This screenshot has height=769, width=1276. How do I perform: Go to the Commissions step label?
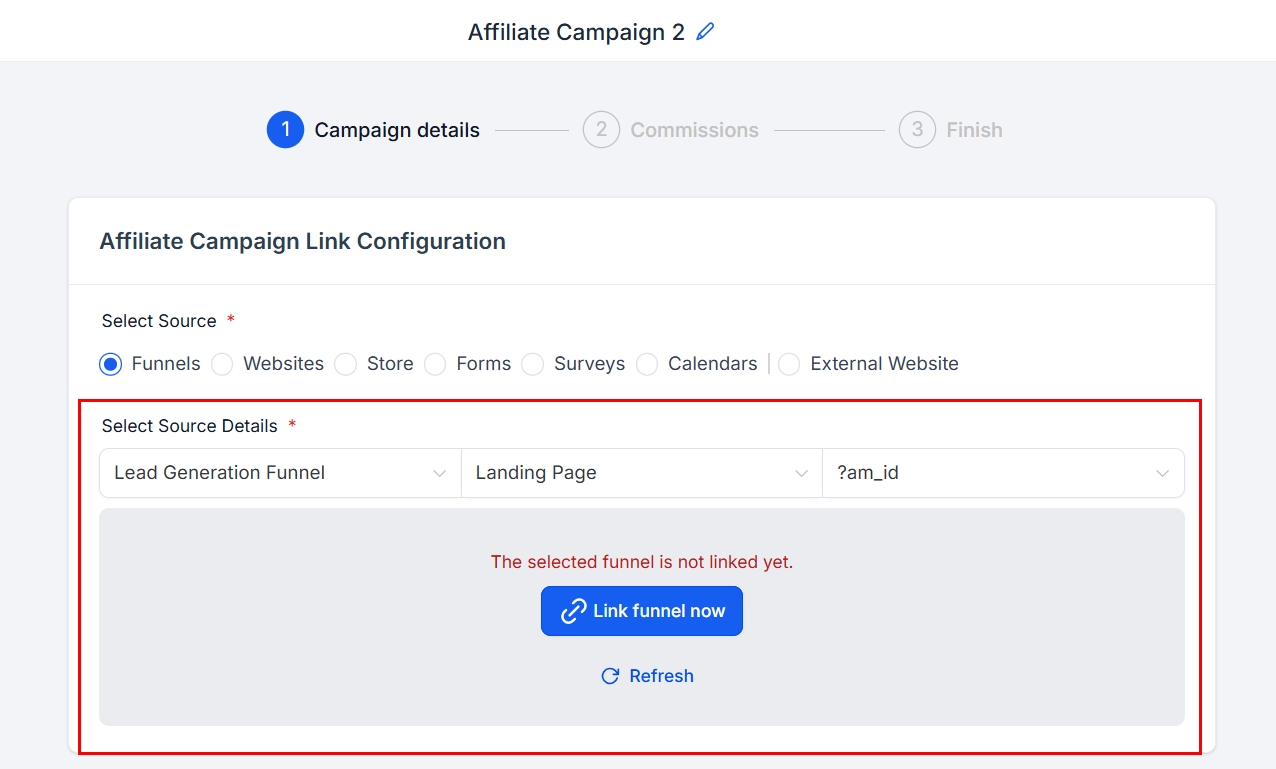694,130
